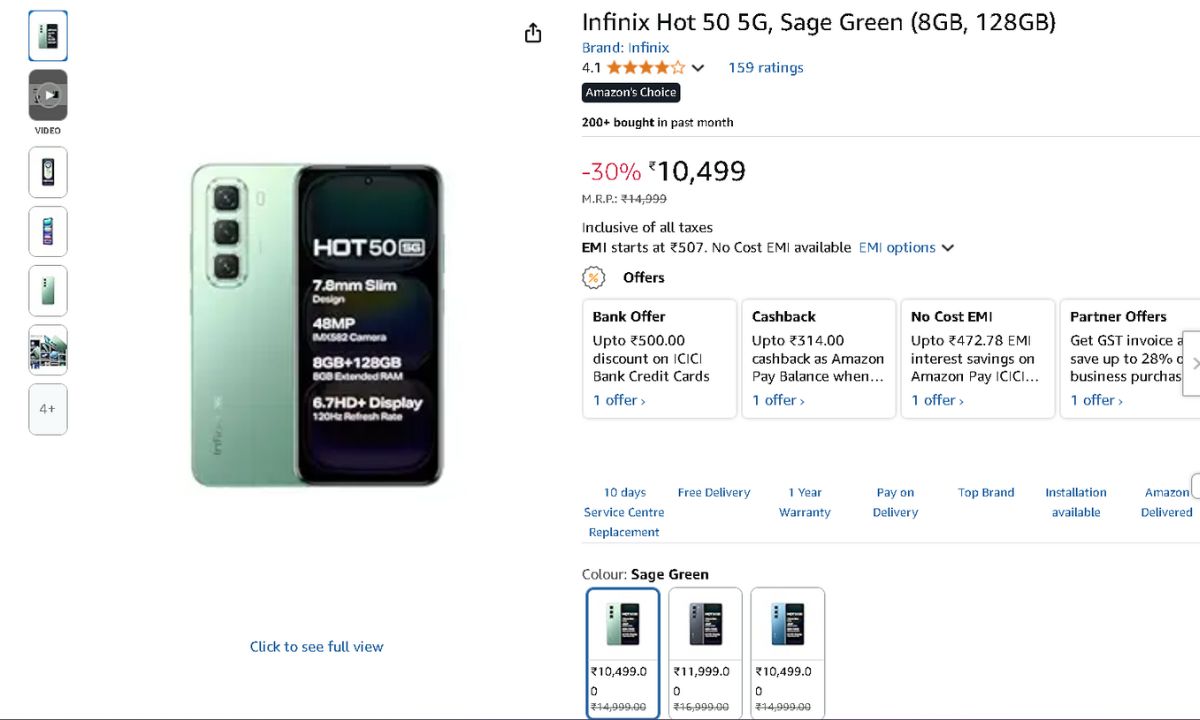Open the No Cost EMI offer link
Image resolution: width=1200 pixels, height=720 pixels.
pos(937,400)
